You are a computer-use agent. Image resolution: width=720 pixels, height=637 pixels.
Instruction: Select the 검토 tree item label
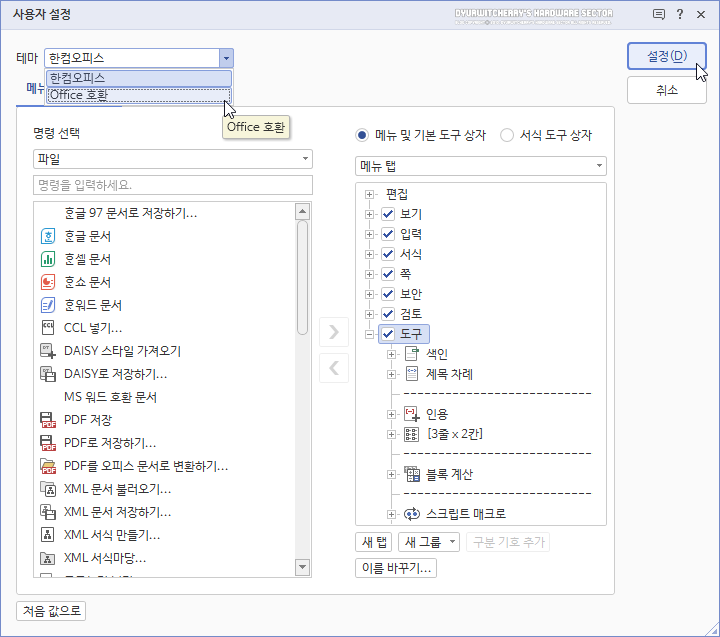pyautogui.click(x=411, y=314)
